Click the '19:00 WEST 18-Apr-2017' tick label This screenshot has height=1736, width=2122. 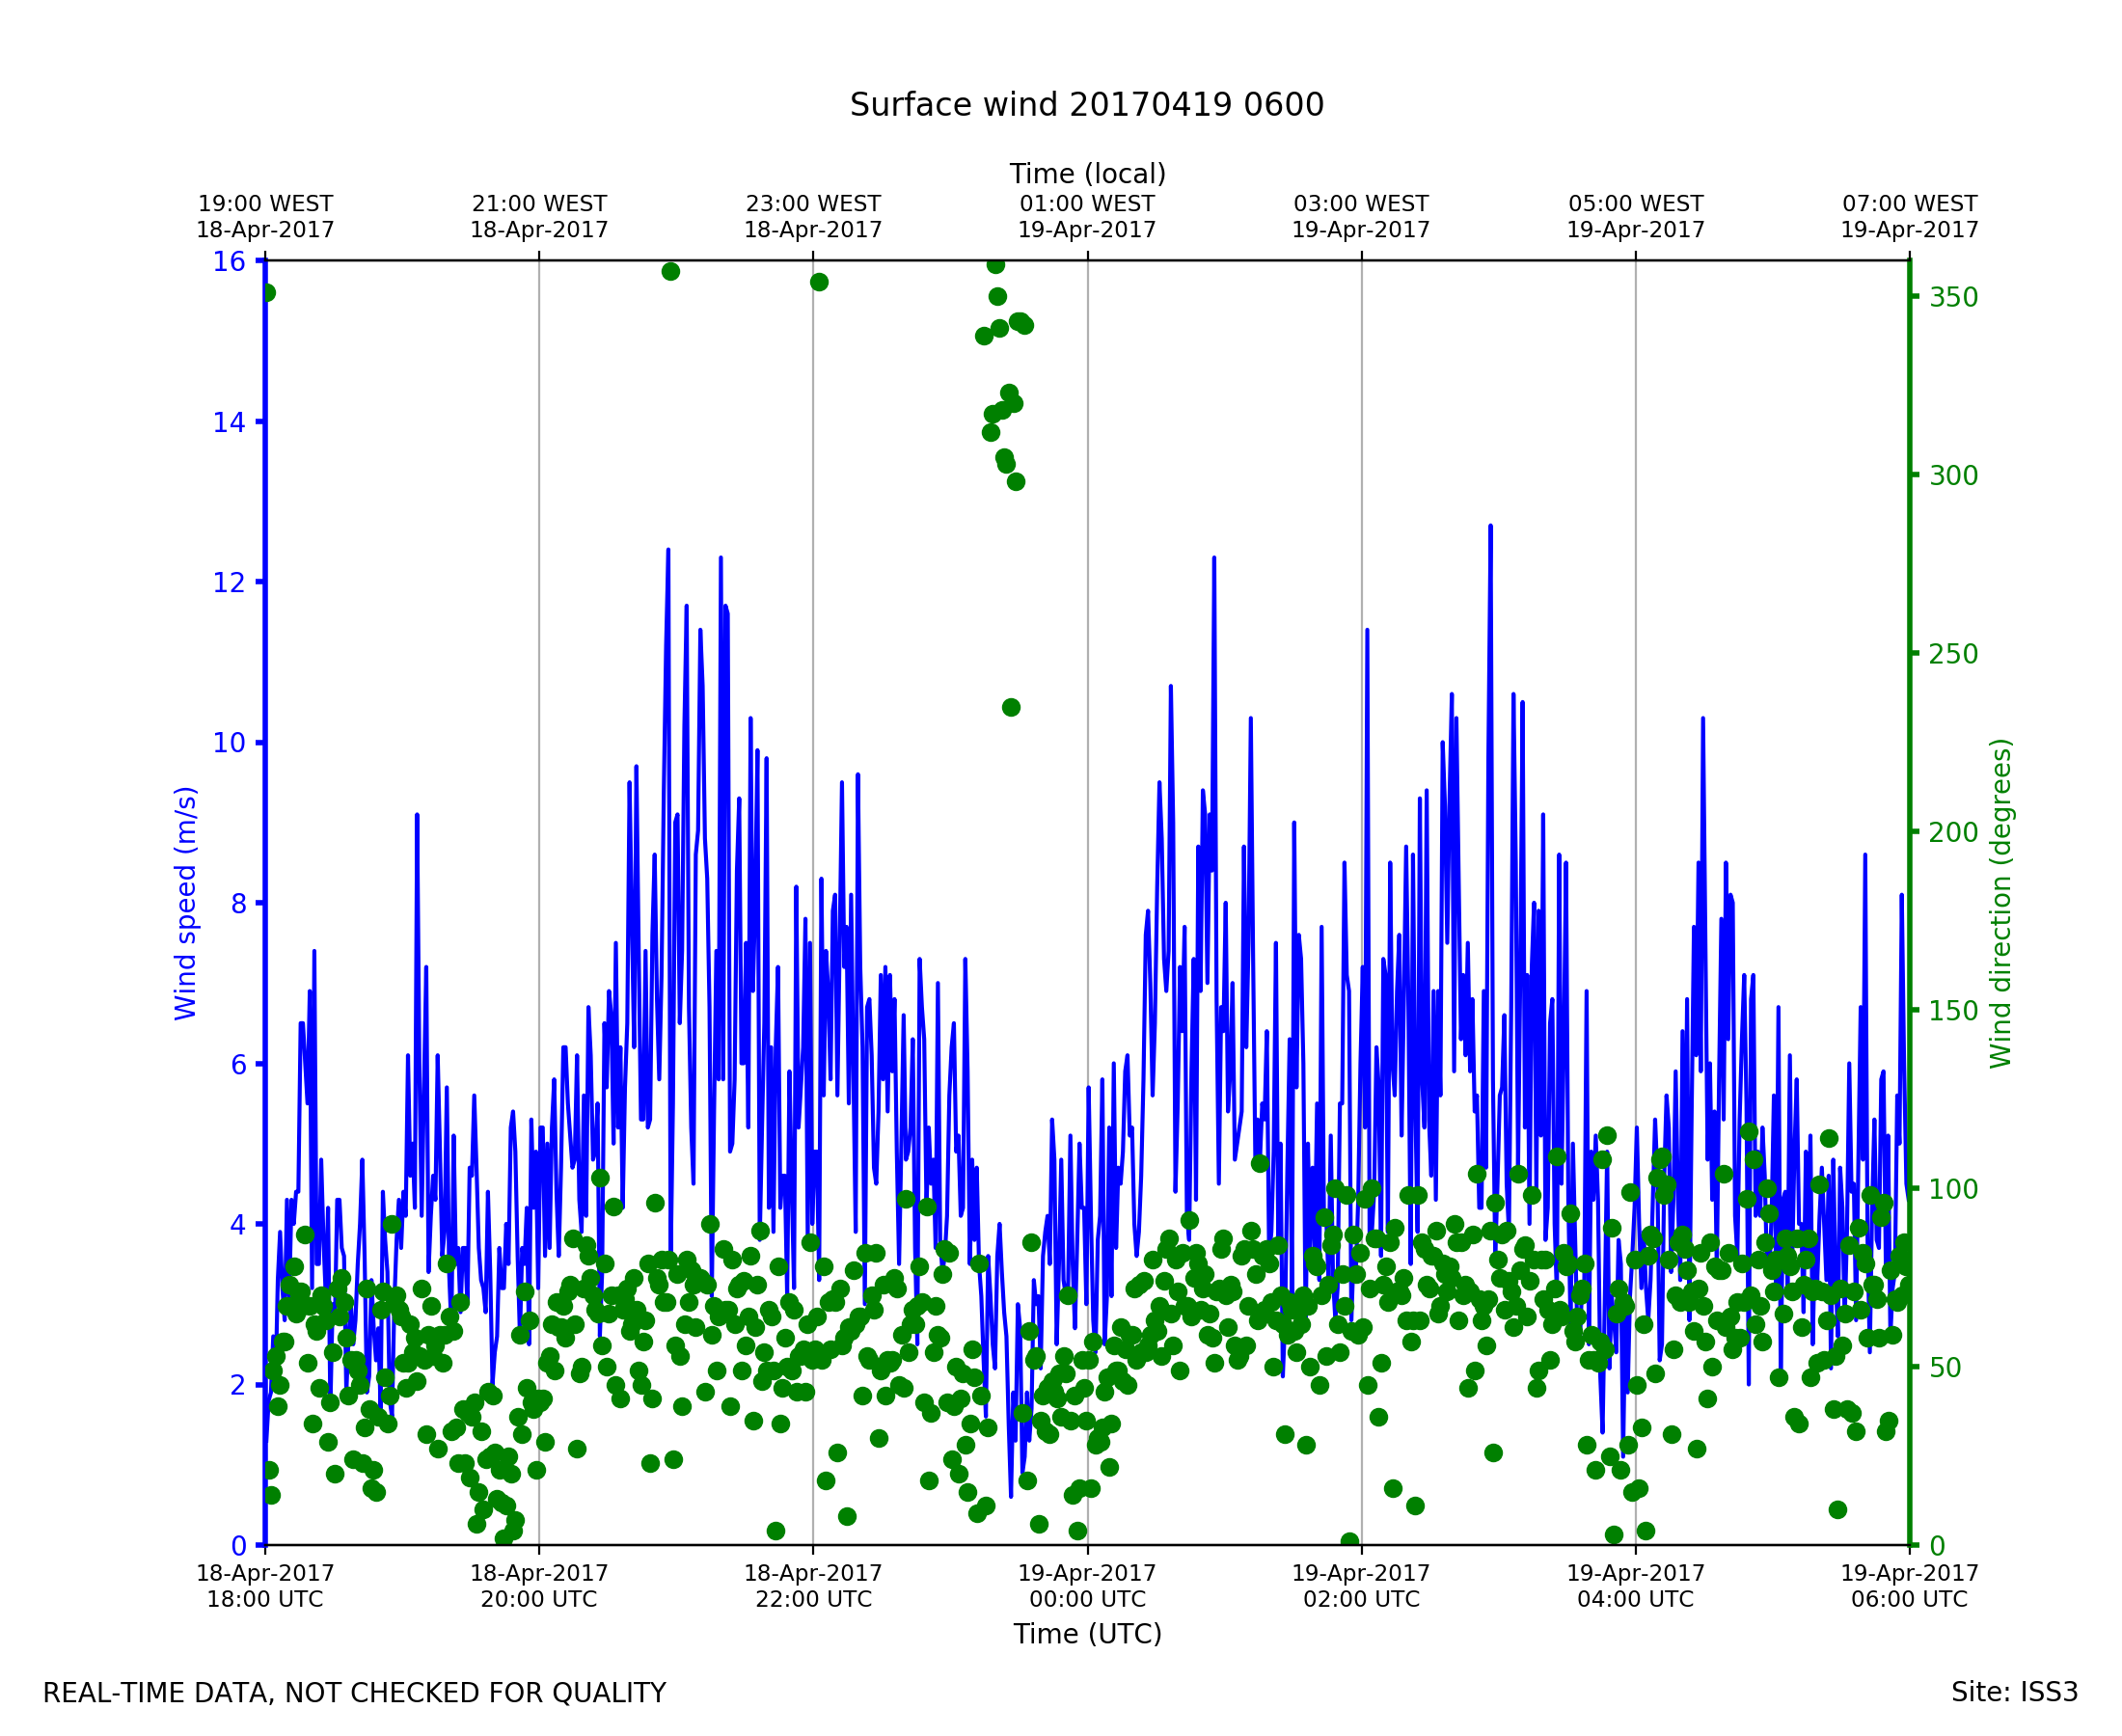click(x=265, y=217)
